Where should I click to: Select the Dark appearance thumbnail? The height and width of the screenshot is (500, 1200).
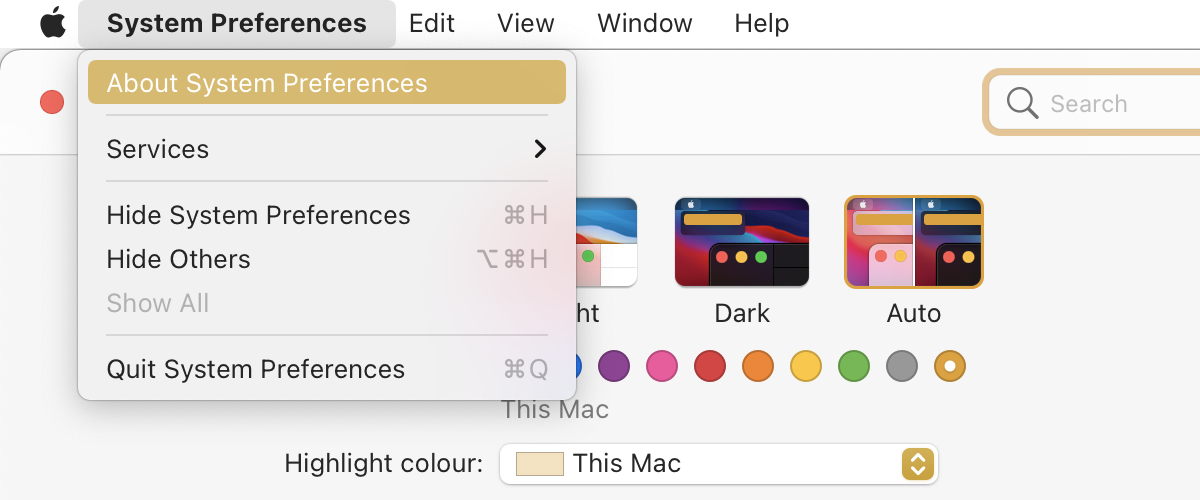tap(742, 242)
